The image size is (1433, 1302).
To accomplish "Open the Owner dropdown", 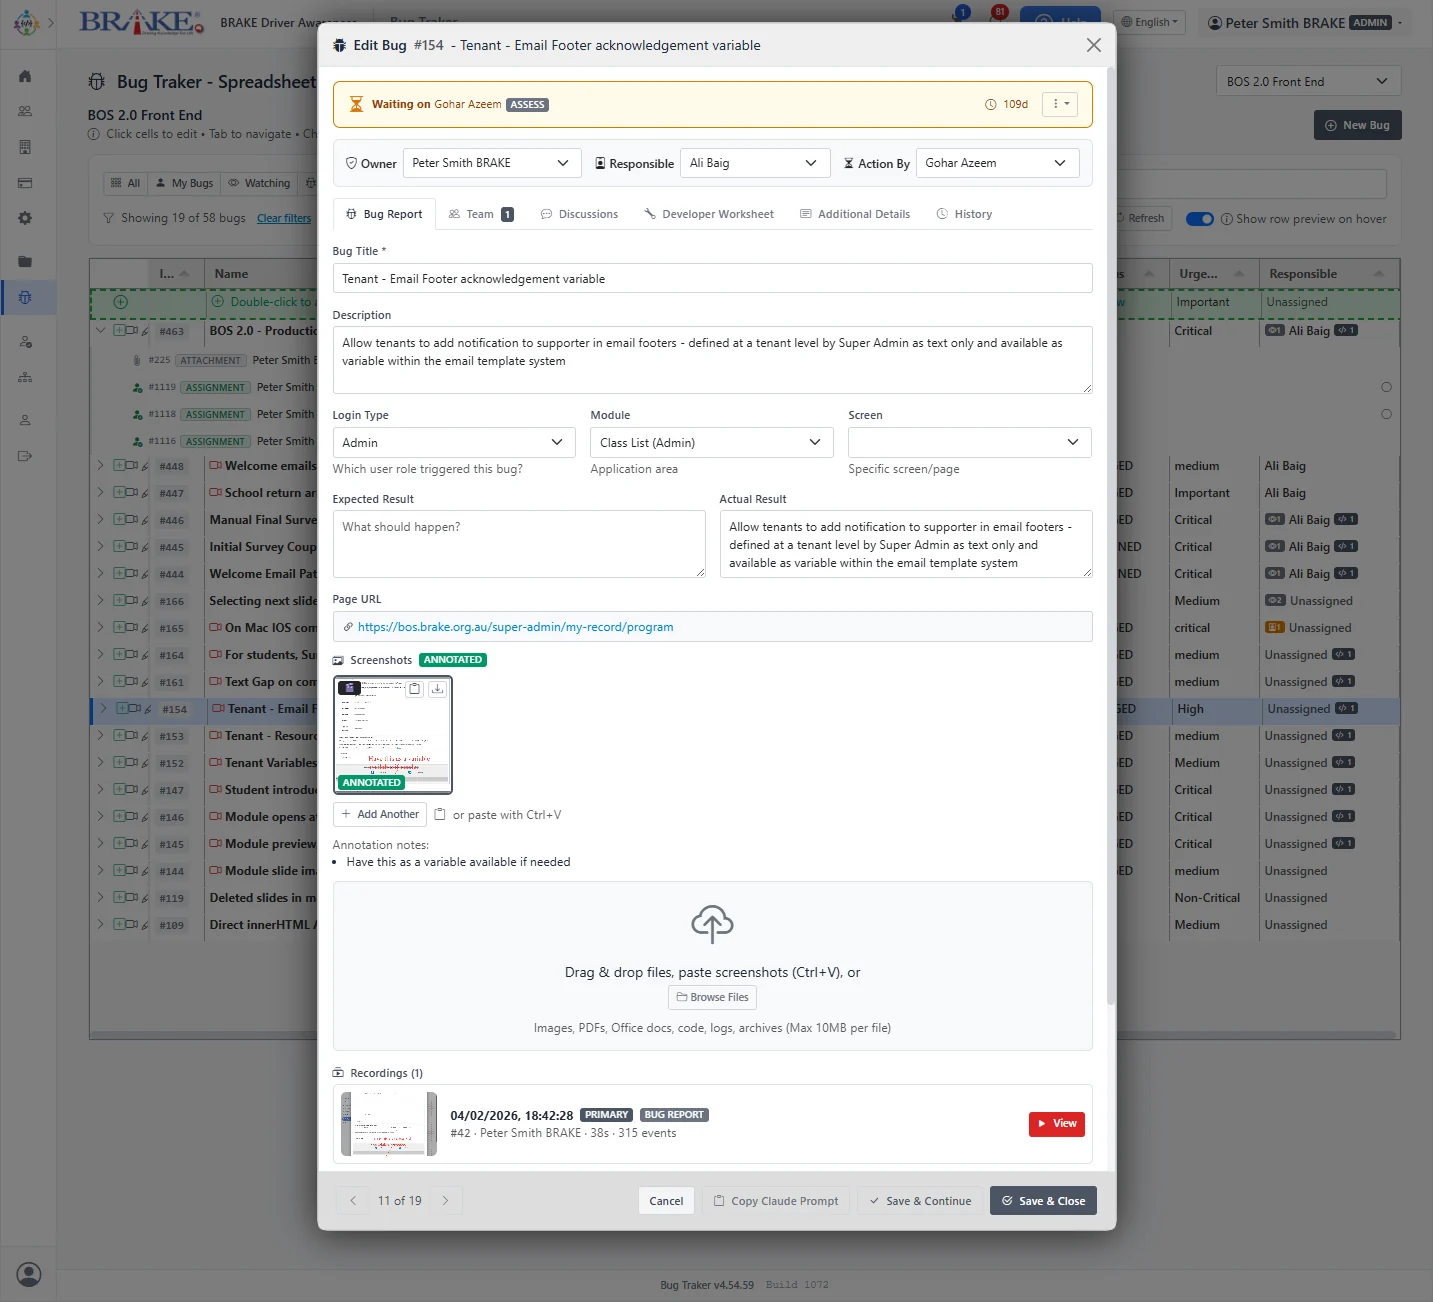I will (x=492, y=163).
